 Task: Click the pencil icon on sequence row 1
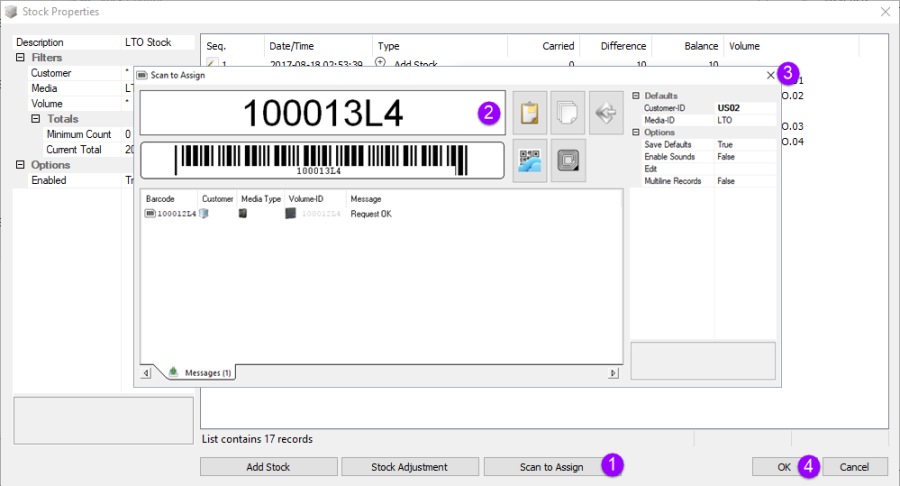[x=212, y=63]
